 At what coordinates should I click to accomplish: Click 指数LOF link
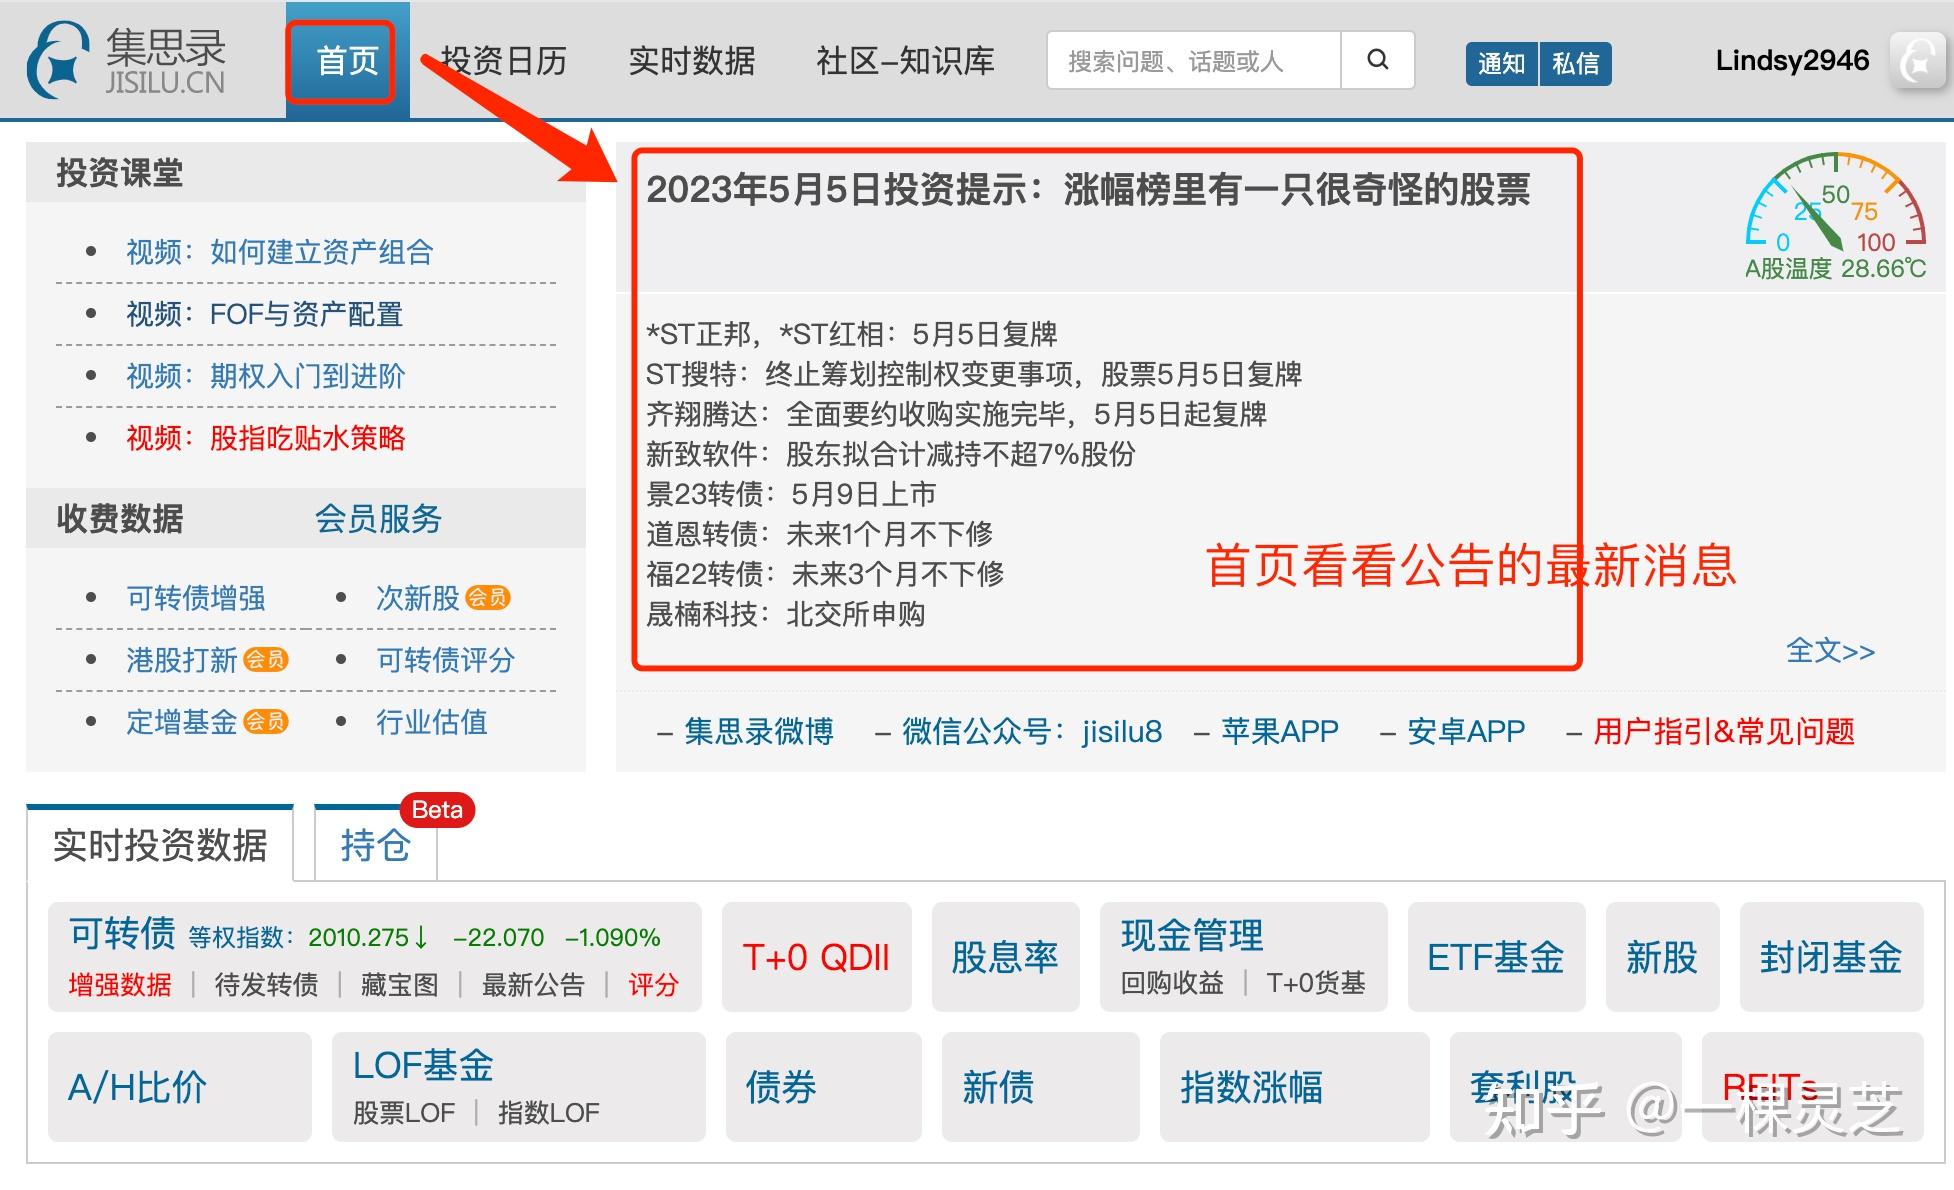click(549, 1113)
